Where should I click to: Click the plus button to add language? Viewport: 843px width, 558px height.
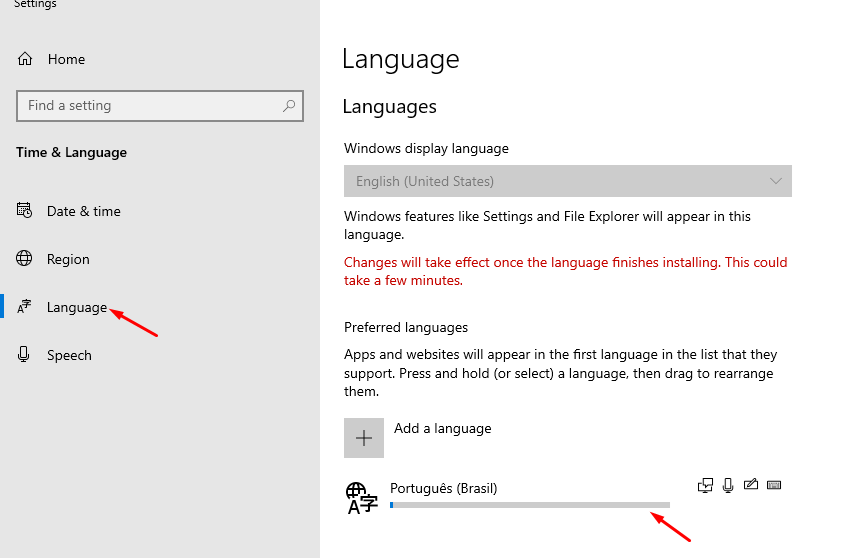coord(364,438)
